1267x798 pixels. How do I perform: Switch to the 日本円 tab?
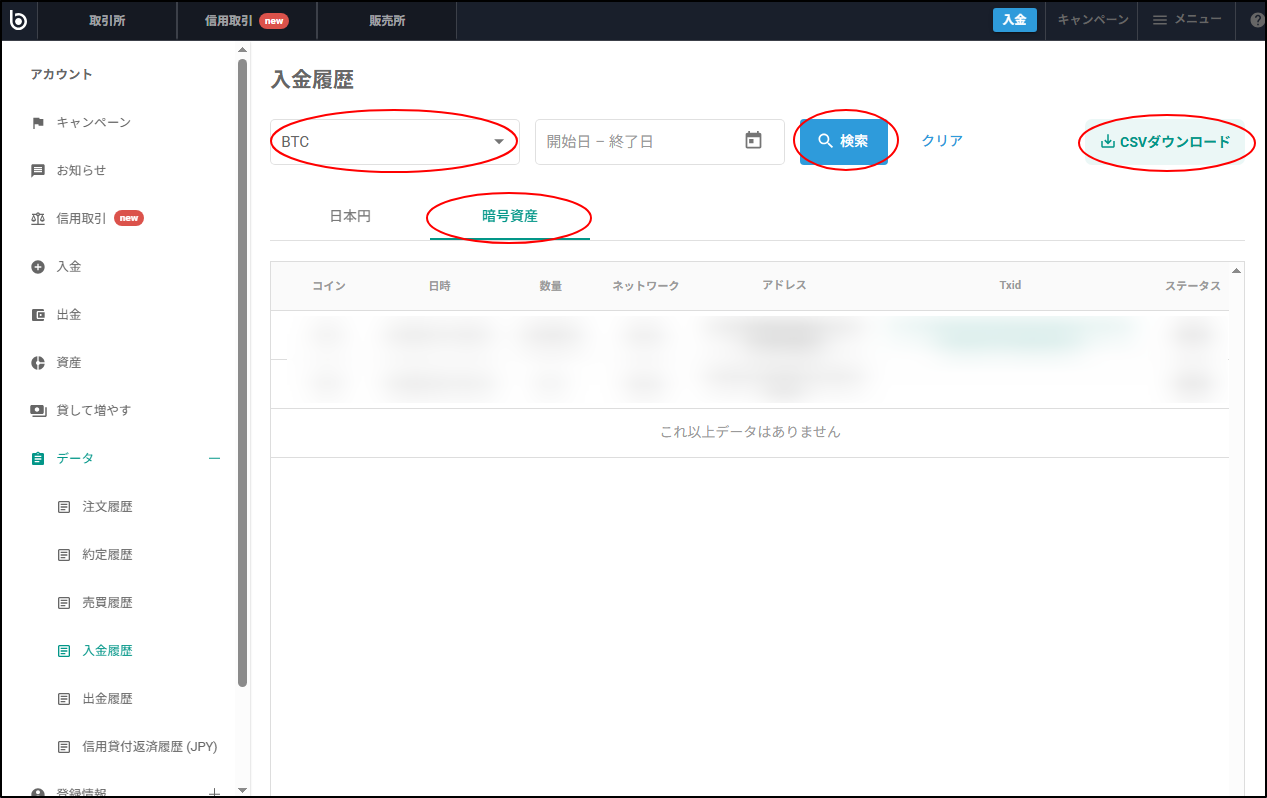[348, 215]
